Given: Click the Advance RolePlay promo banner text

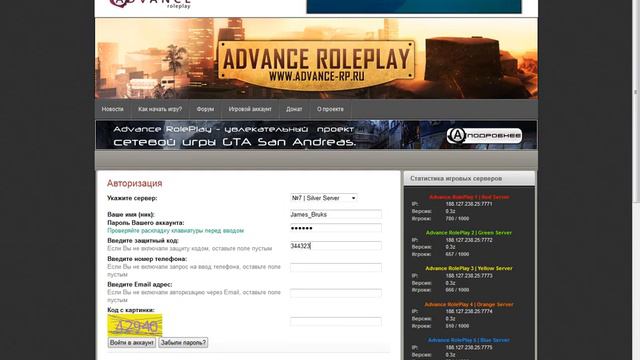Looking at the screenshot, I should (x=234, y=136).
